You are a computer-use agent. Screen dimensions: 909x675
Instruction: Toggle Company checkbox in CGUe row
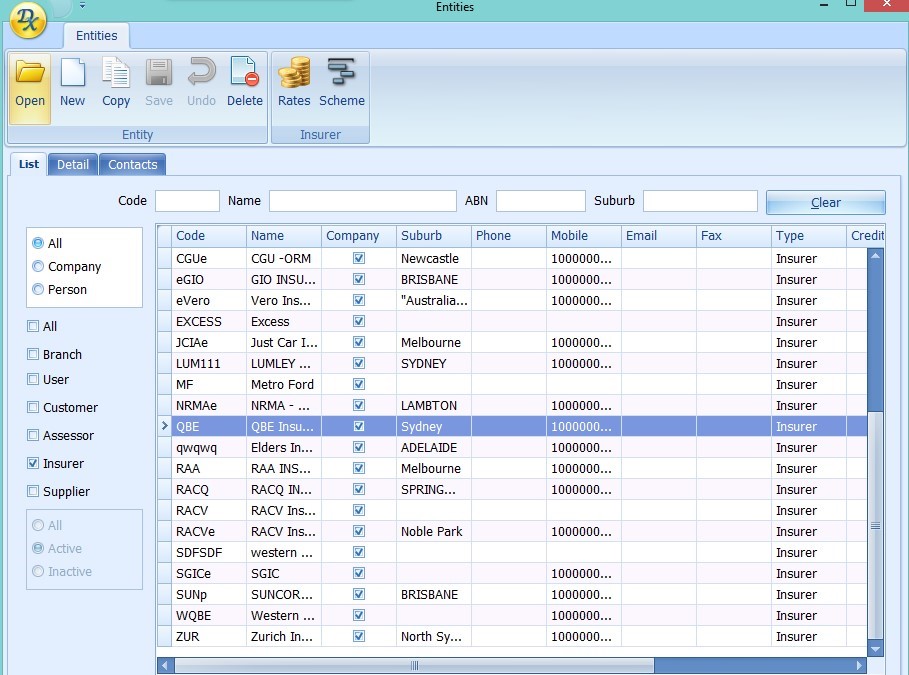coord(359,258)
